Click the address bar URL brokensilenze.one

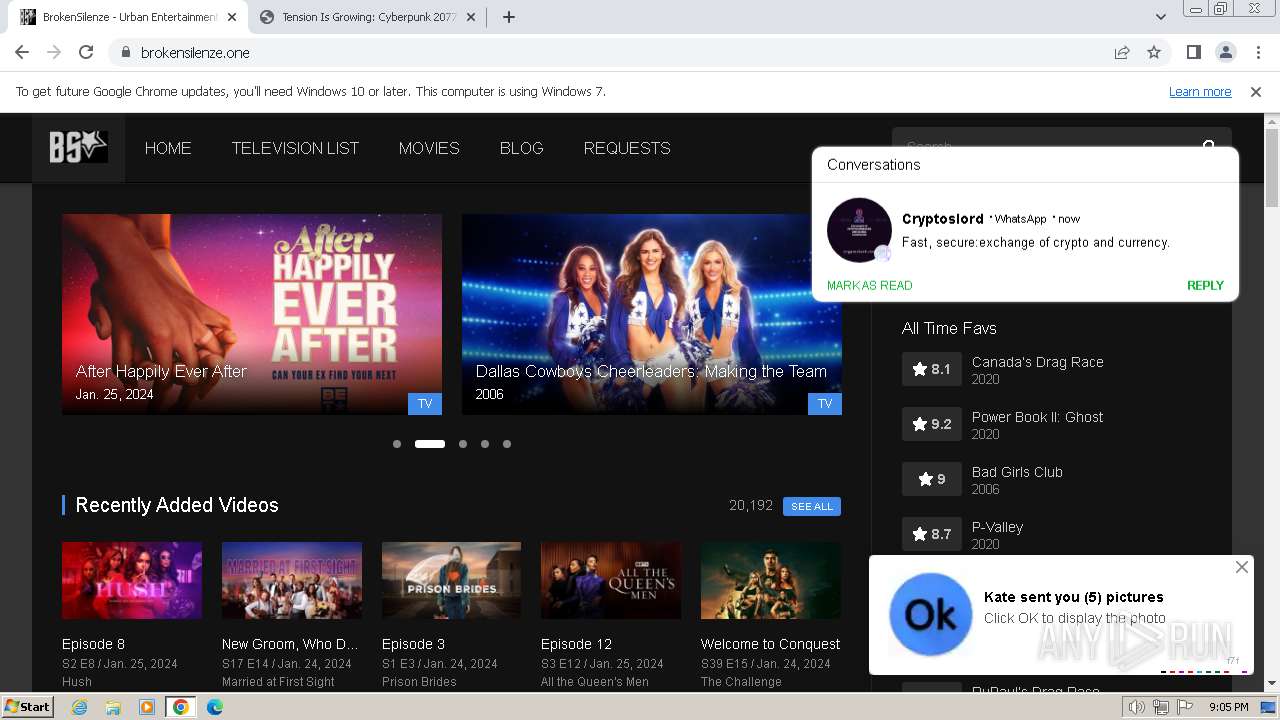pyautogui.click(x=195, y=53)
